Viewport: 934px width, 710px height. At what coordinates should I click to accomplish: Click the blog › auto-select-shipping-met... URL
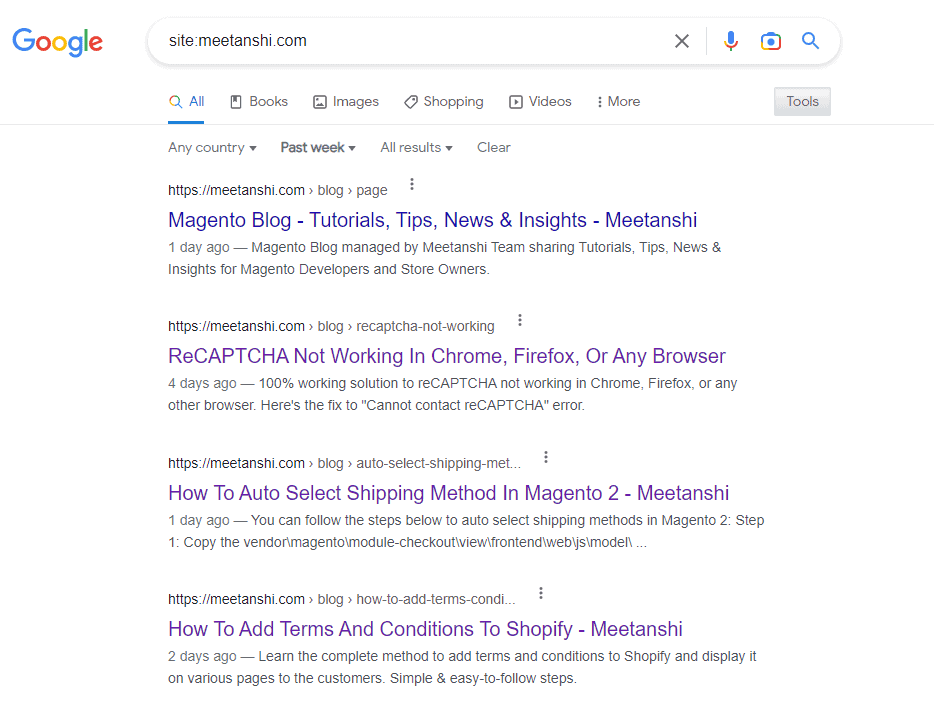pyautogui.click(x=344, y=463)
